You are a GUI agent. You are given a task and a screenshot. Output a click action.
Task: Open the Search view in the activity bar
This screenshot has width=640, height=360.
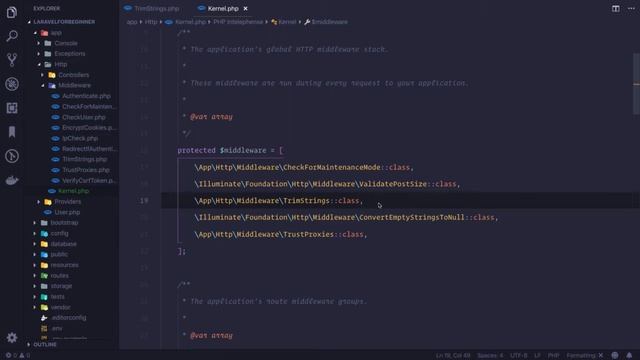[x=12, y=36]
